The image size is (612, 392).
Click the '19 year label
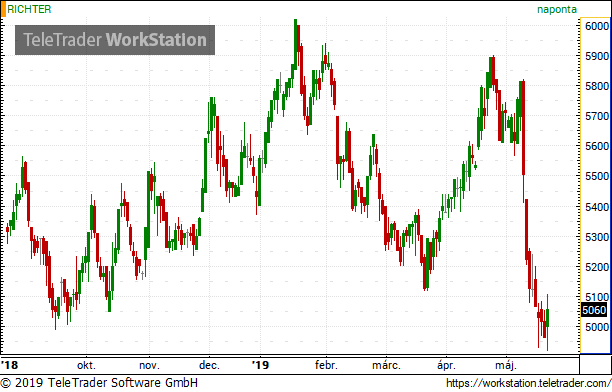click(260, 365)
